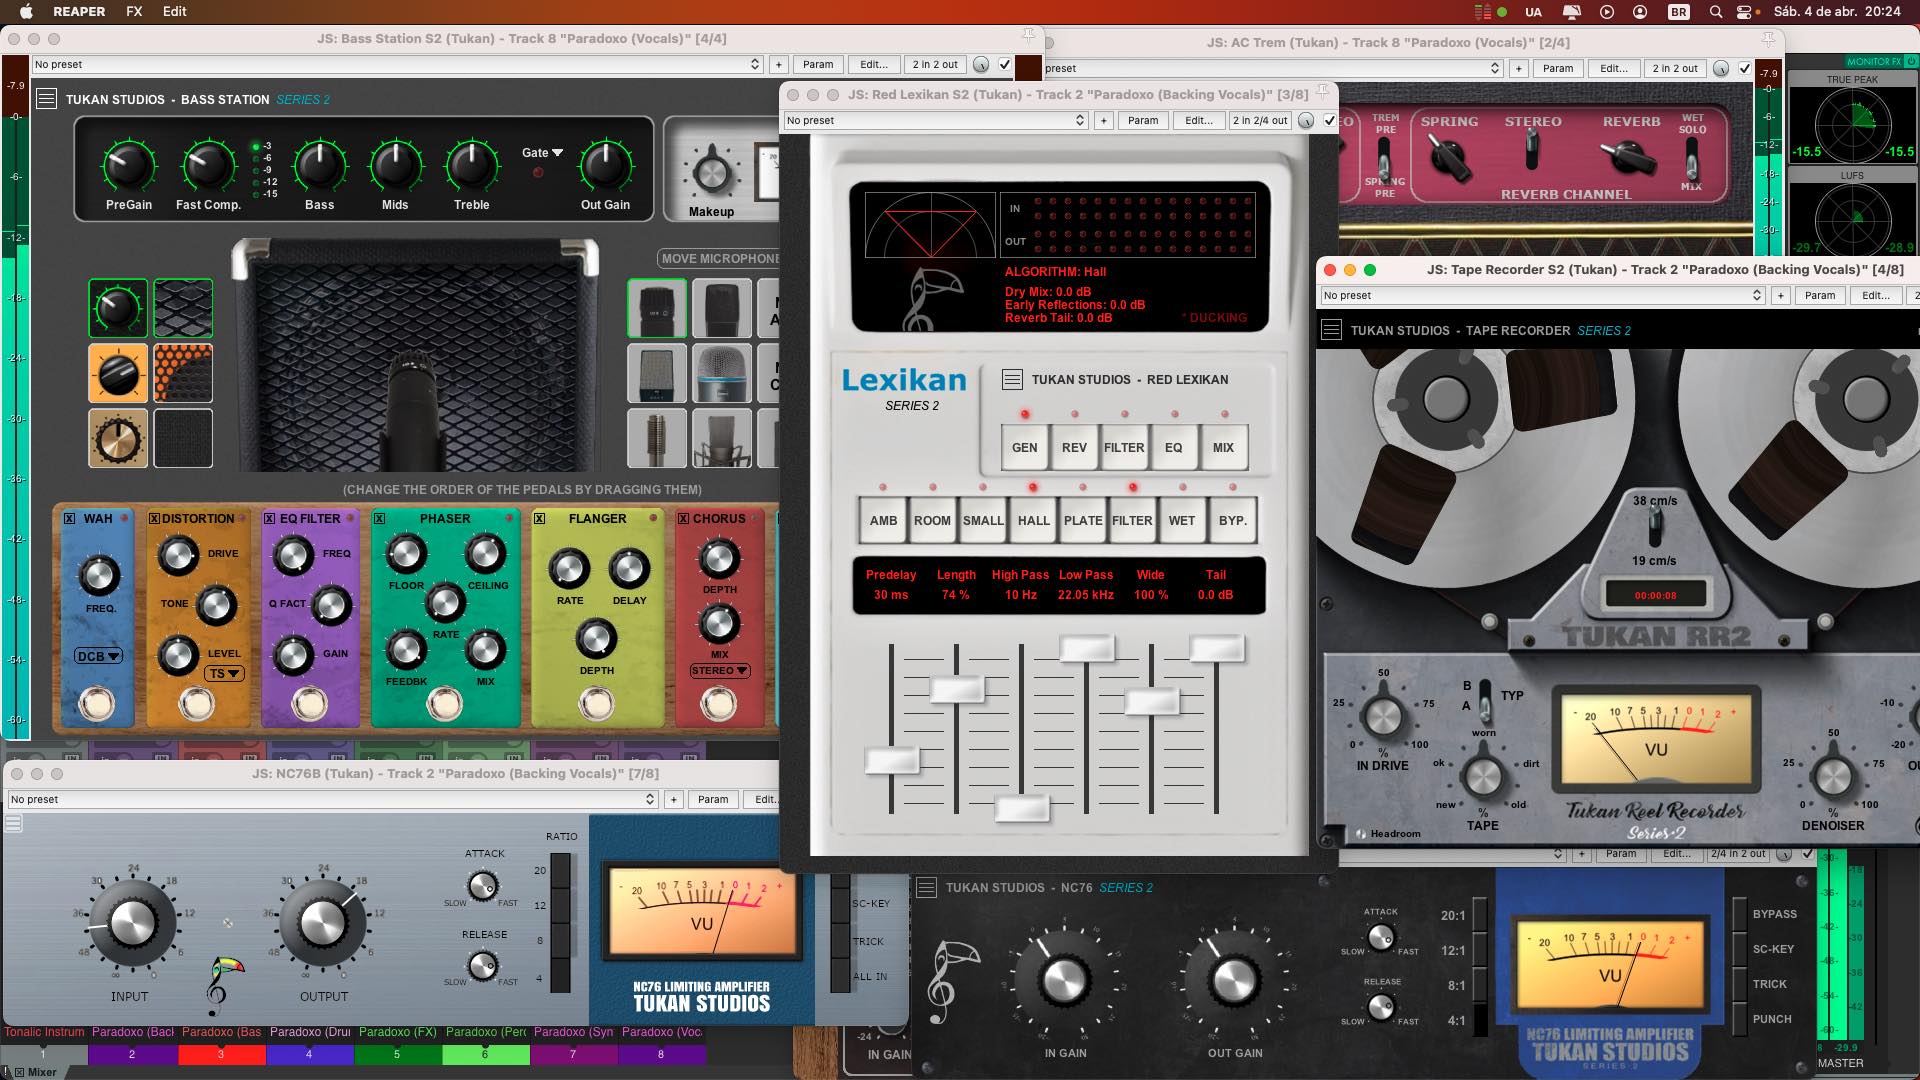Screen dimensions: 1920x1080
Task: Click the NC76B INPUT knob
Action: click(x=131, y=923)
